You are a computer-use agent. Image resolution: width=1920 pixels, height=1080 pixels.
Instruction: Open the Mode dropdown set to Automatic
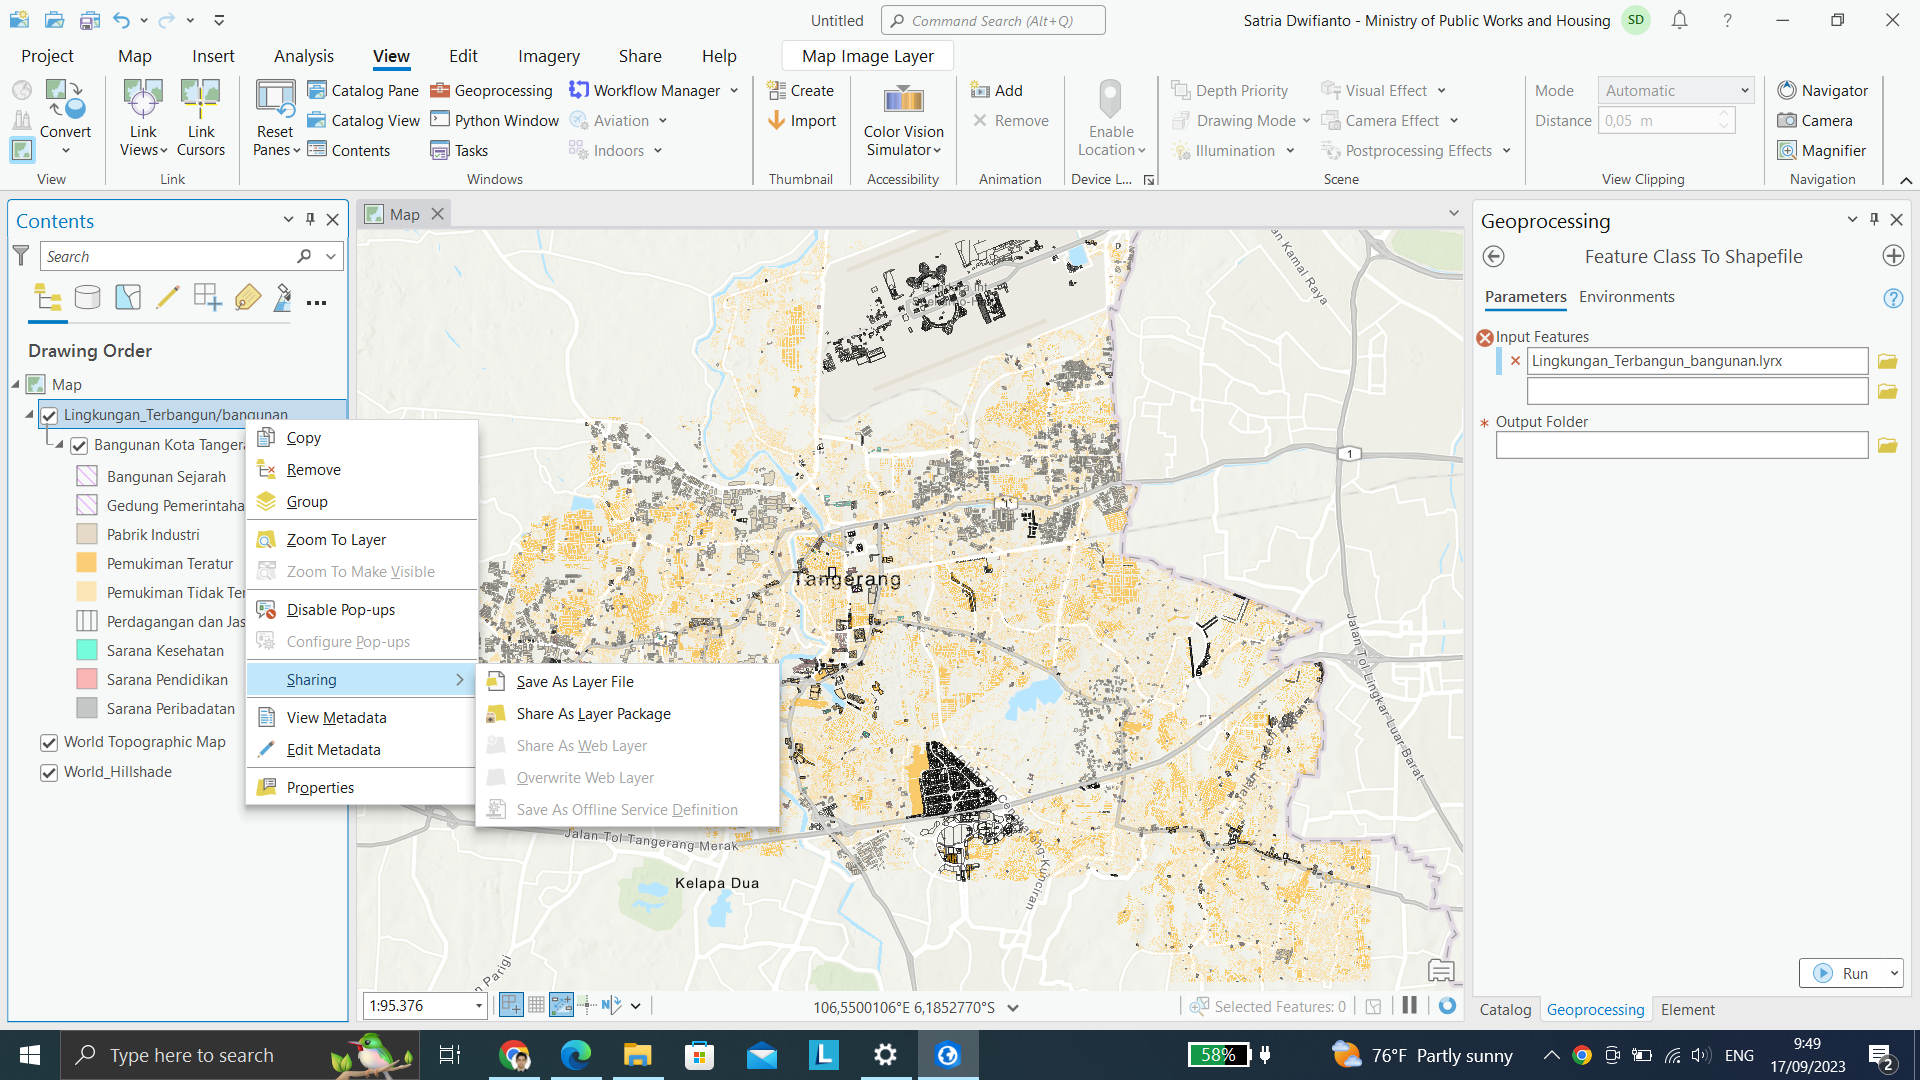tap(1675, 90)
